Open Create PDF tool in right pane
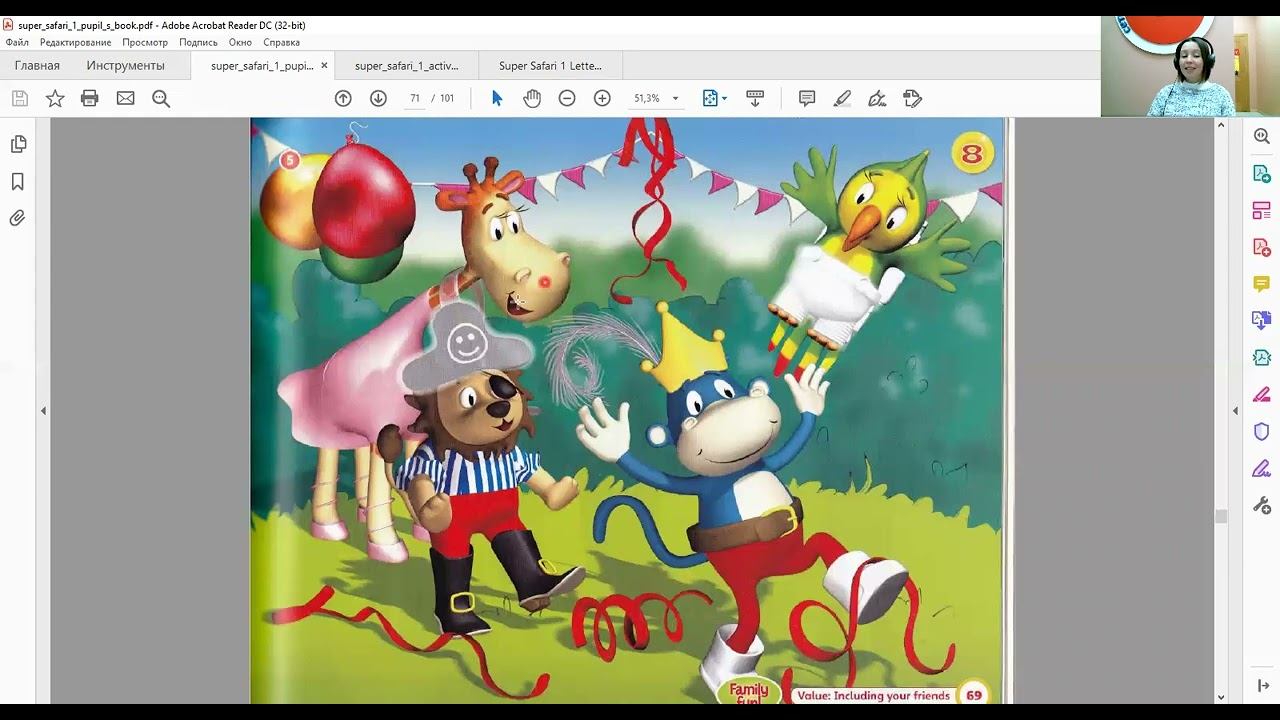The height and width of the screenshot is (720, 1280). (1262, 247)
